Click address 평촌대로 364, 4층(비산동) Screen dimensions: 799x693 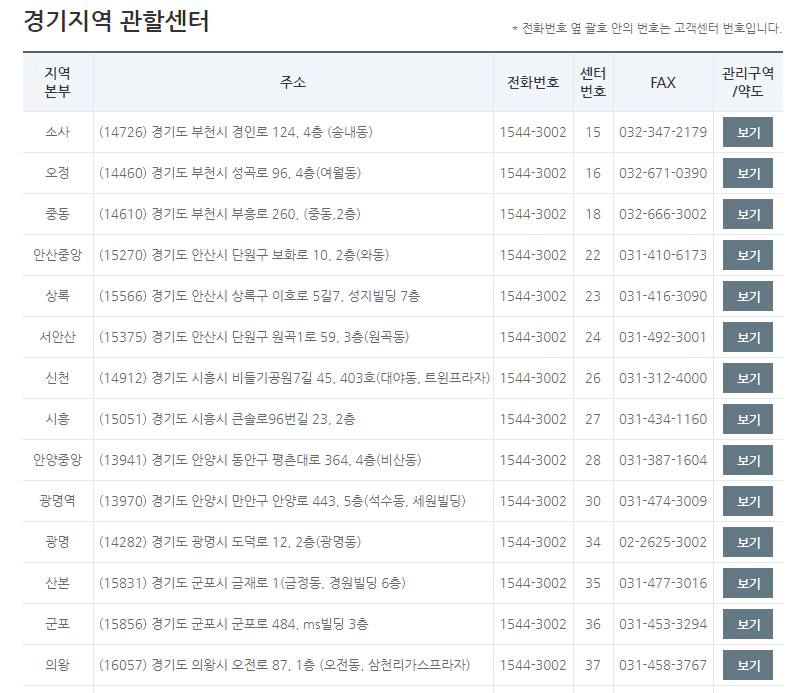click(x=347, y=460)
